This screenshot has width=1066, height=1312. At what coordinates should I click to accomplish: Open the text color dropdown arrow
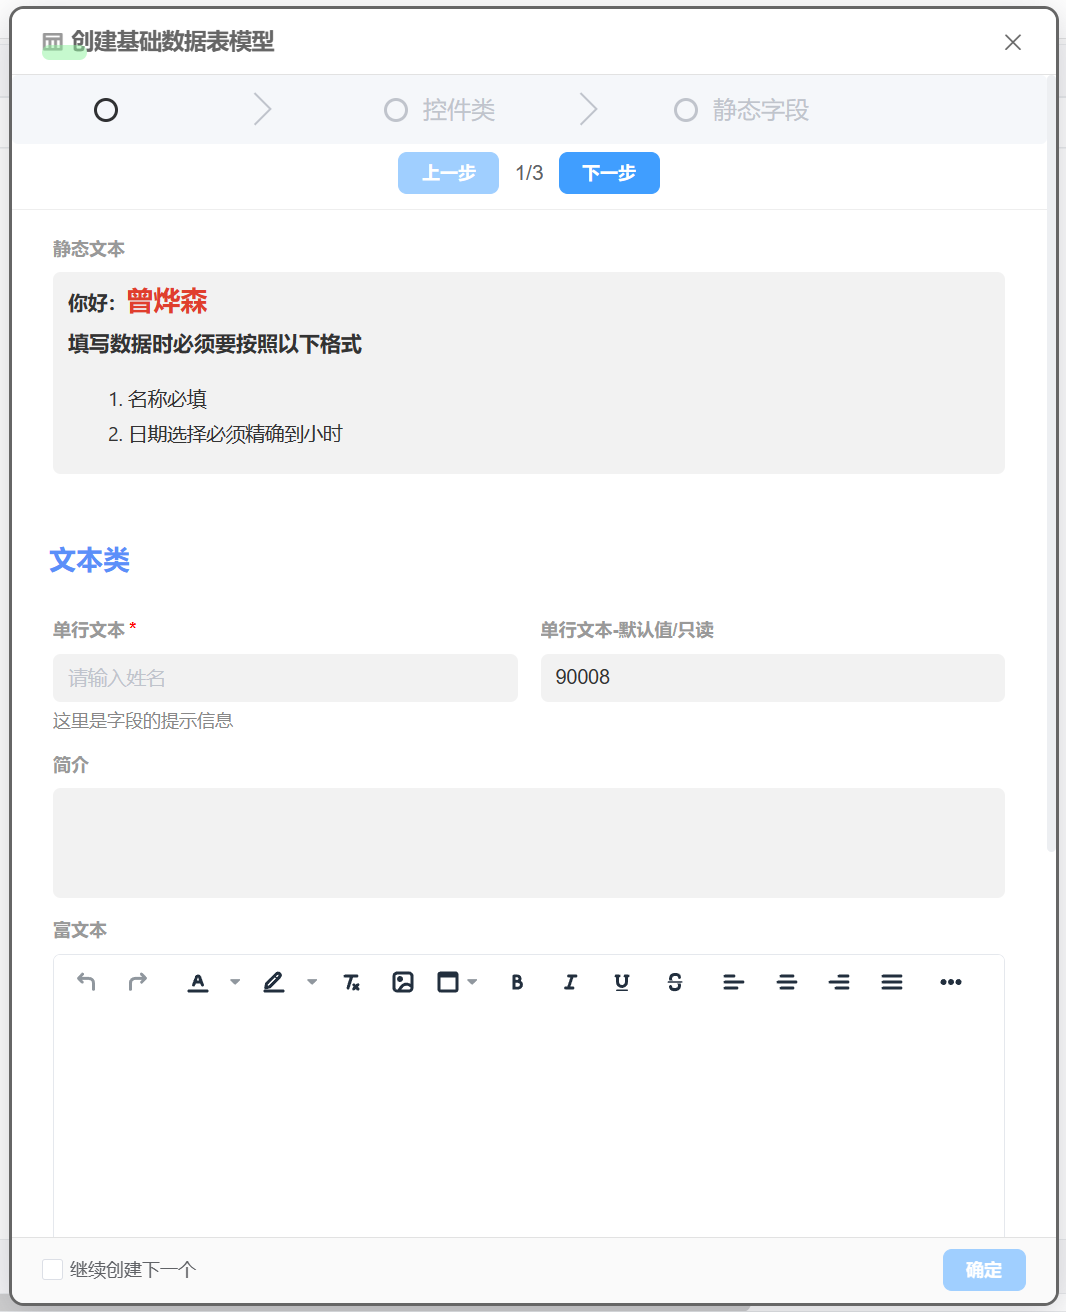[235, 982]
